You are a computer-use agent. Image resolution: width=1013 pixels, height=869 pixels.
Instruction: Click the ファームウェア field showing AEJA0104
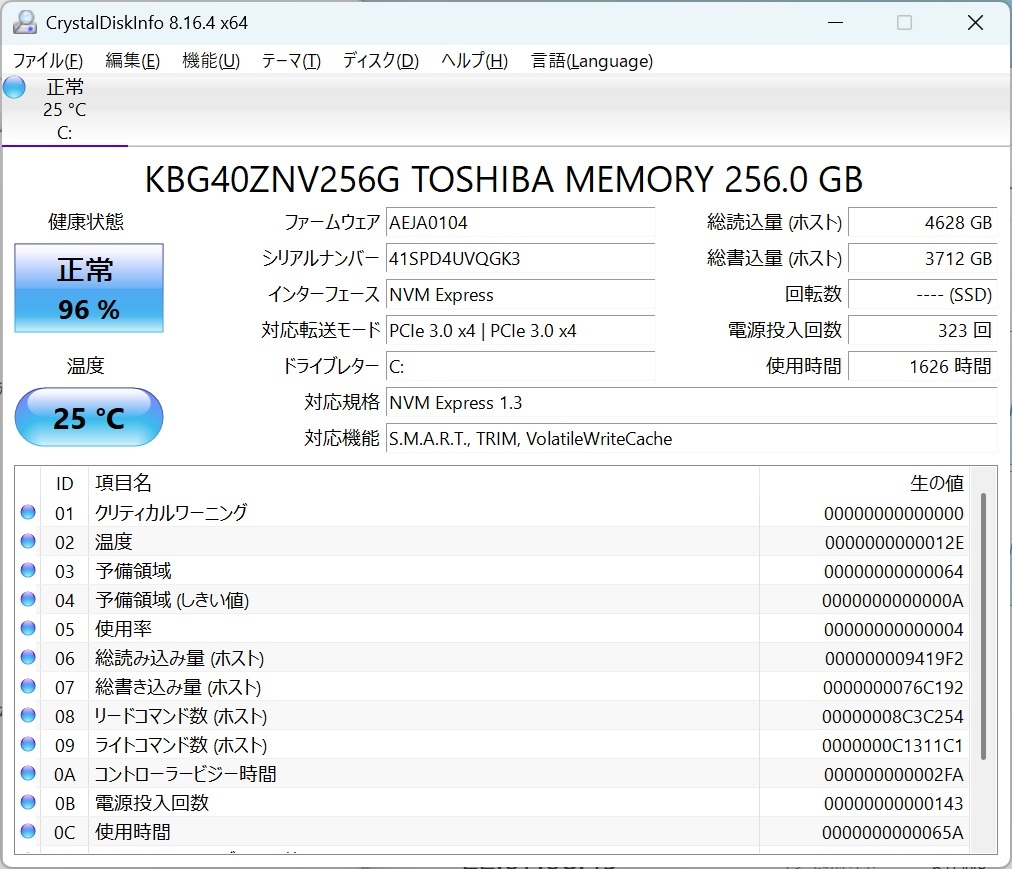click(x=520, y=222)
